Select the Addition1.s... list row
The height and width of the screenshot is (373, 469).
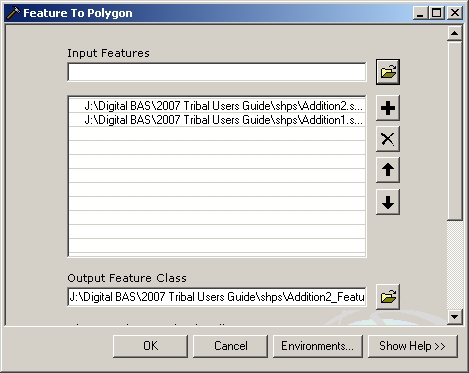point(217,120)
